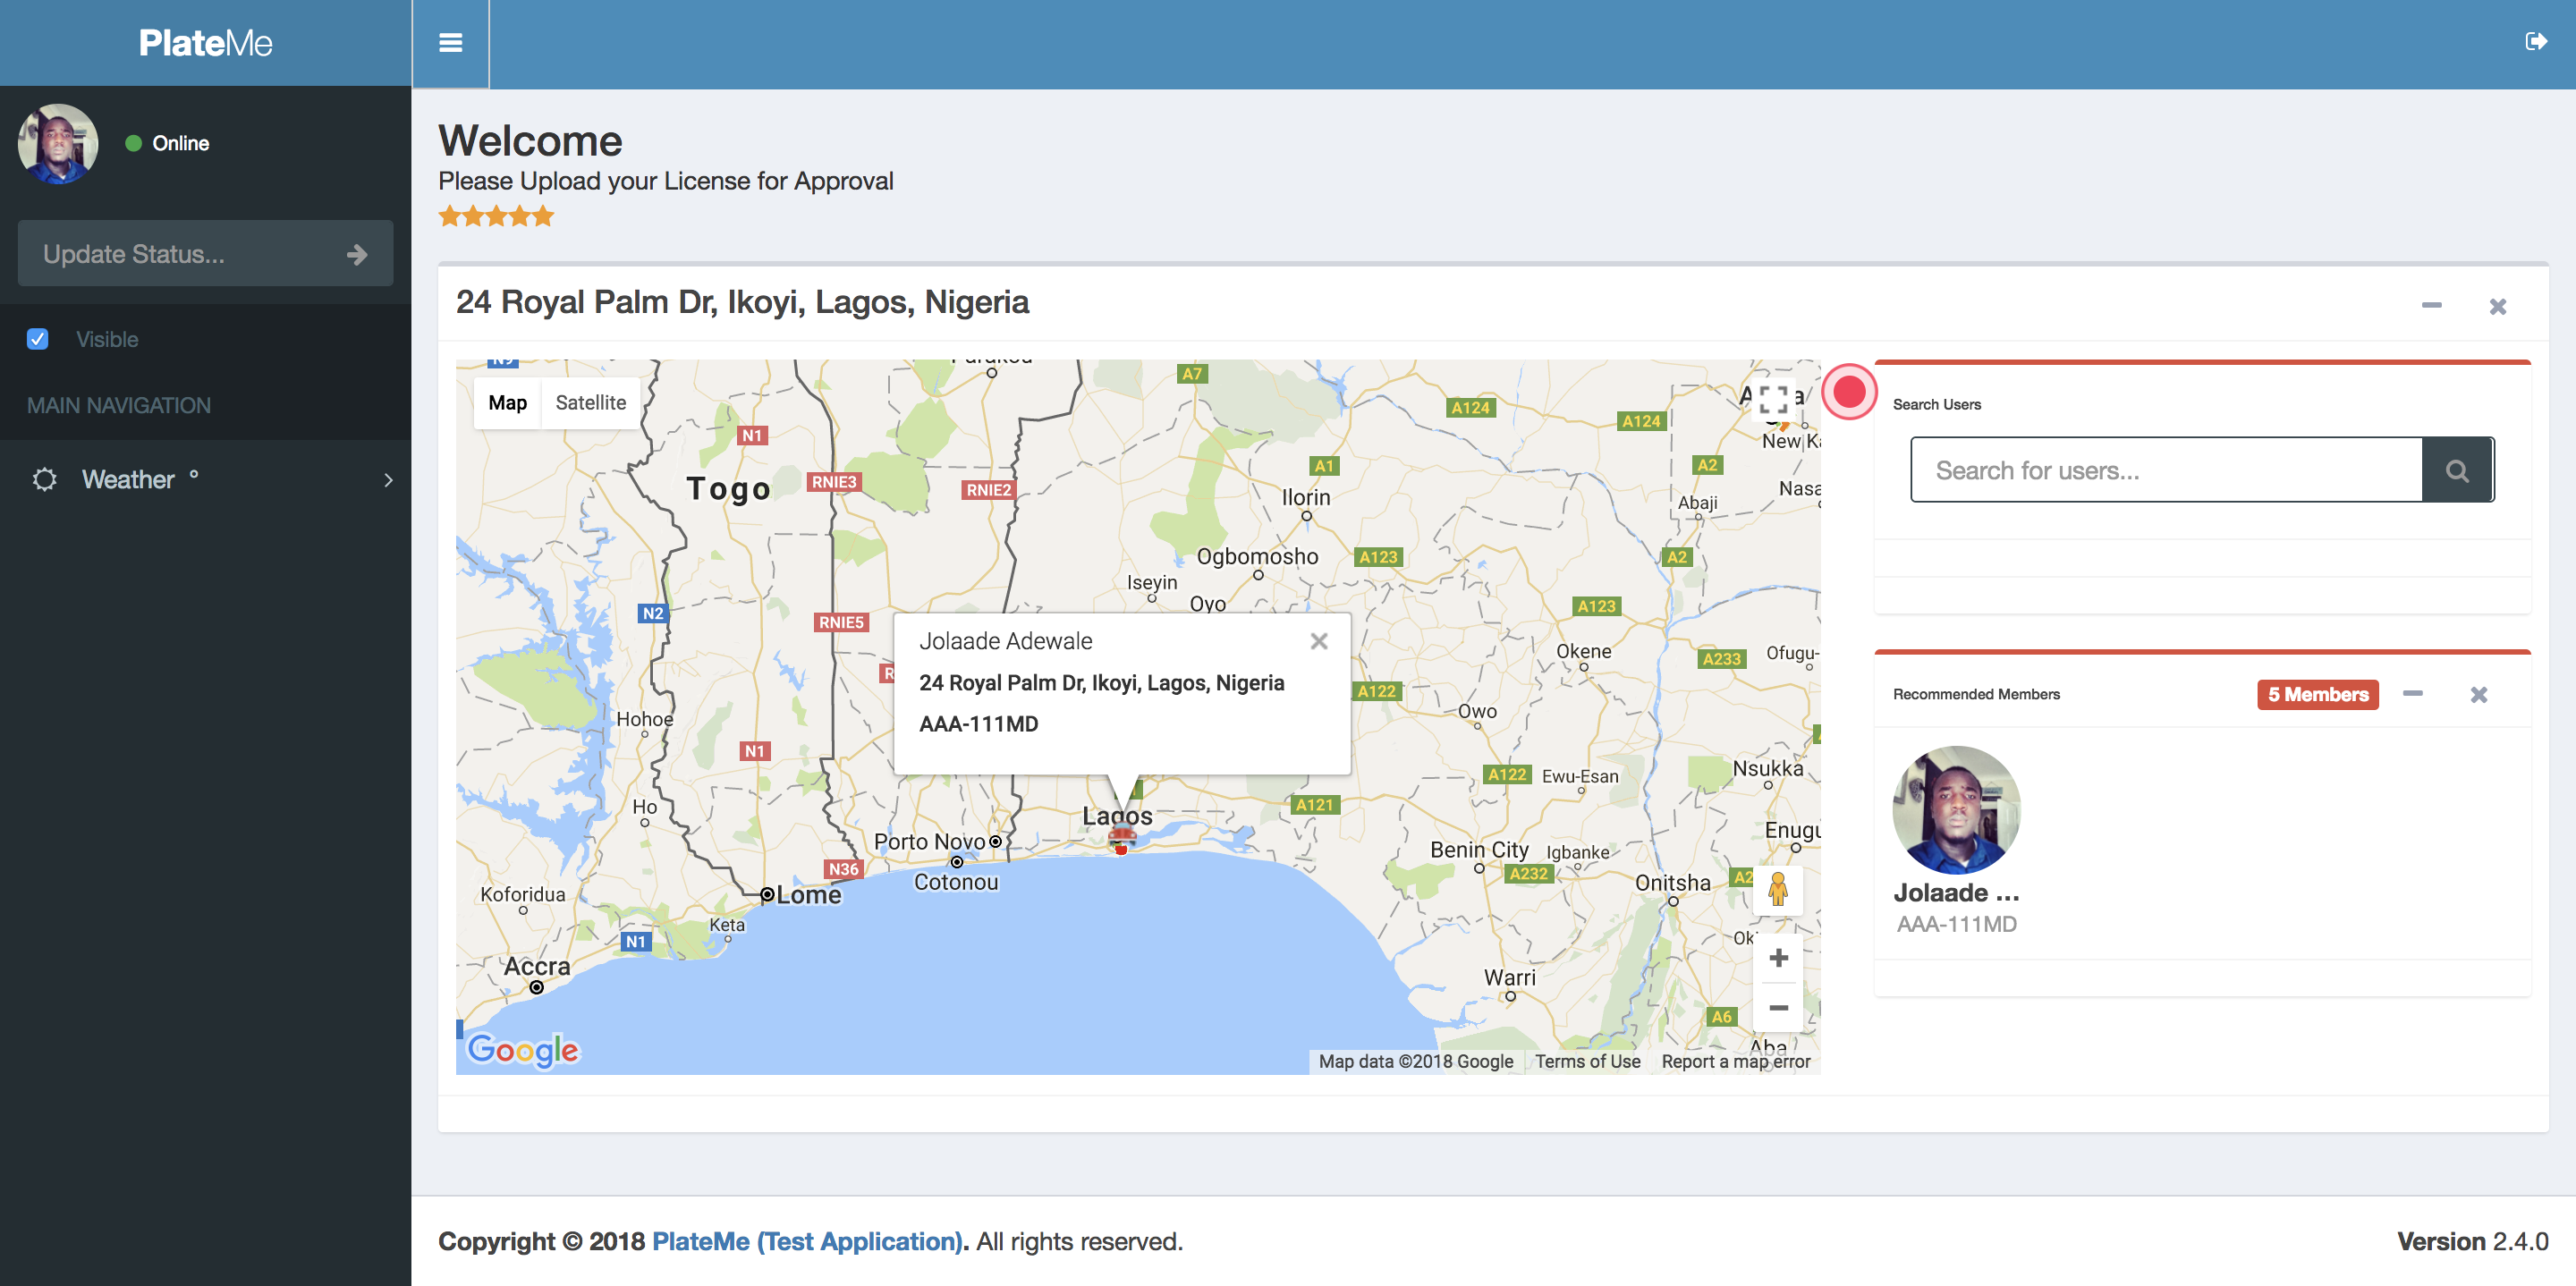
Task: Click the red pulsing record indicator
Action: click(x=1848, y=392)
